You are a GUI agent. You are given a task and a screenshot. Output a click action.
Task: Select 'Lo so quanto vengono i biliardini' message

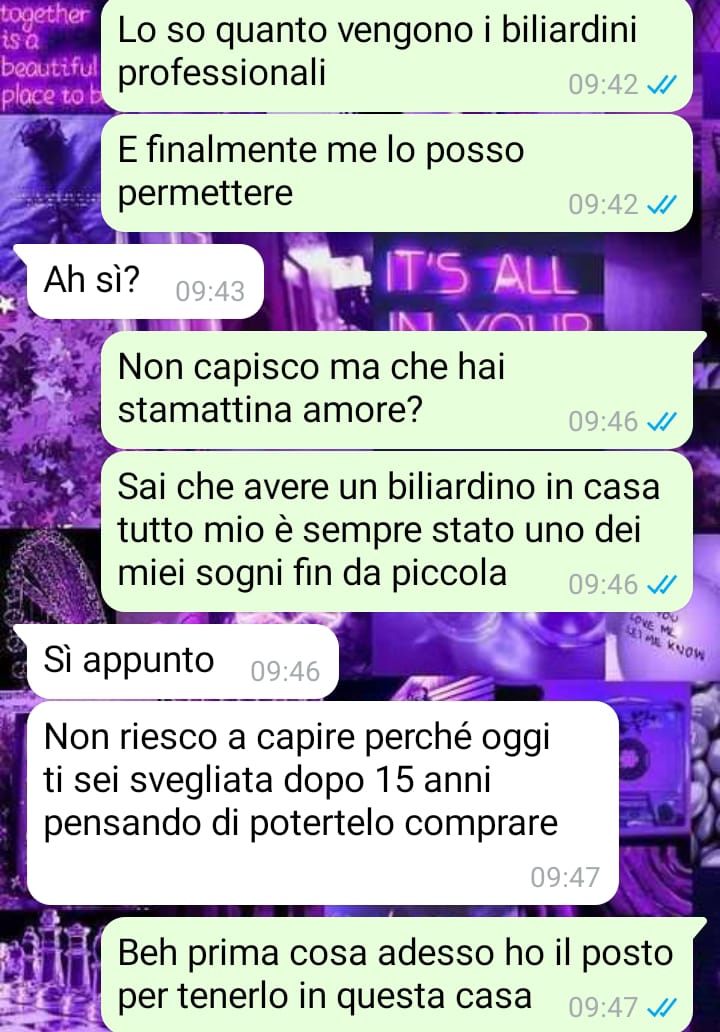(397, 54)
